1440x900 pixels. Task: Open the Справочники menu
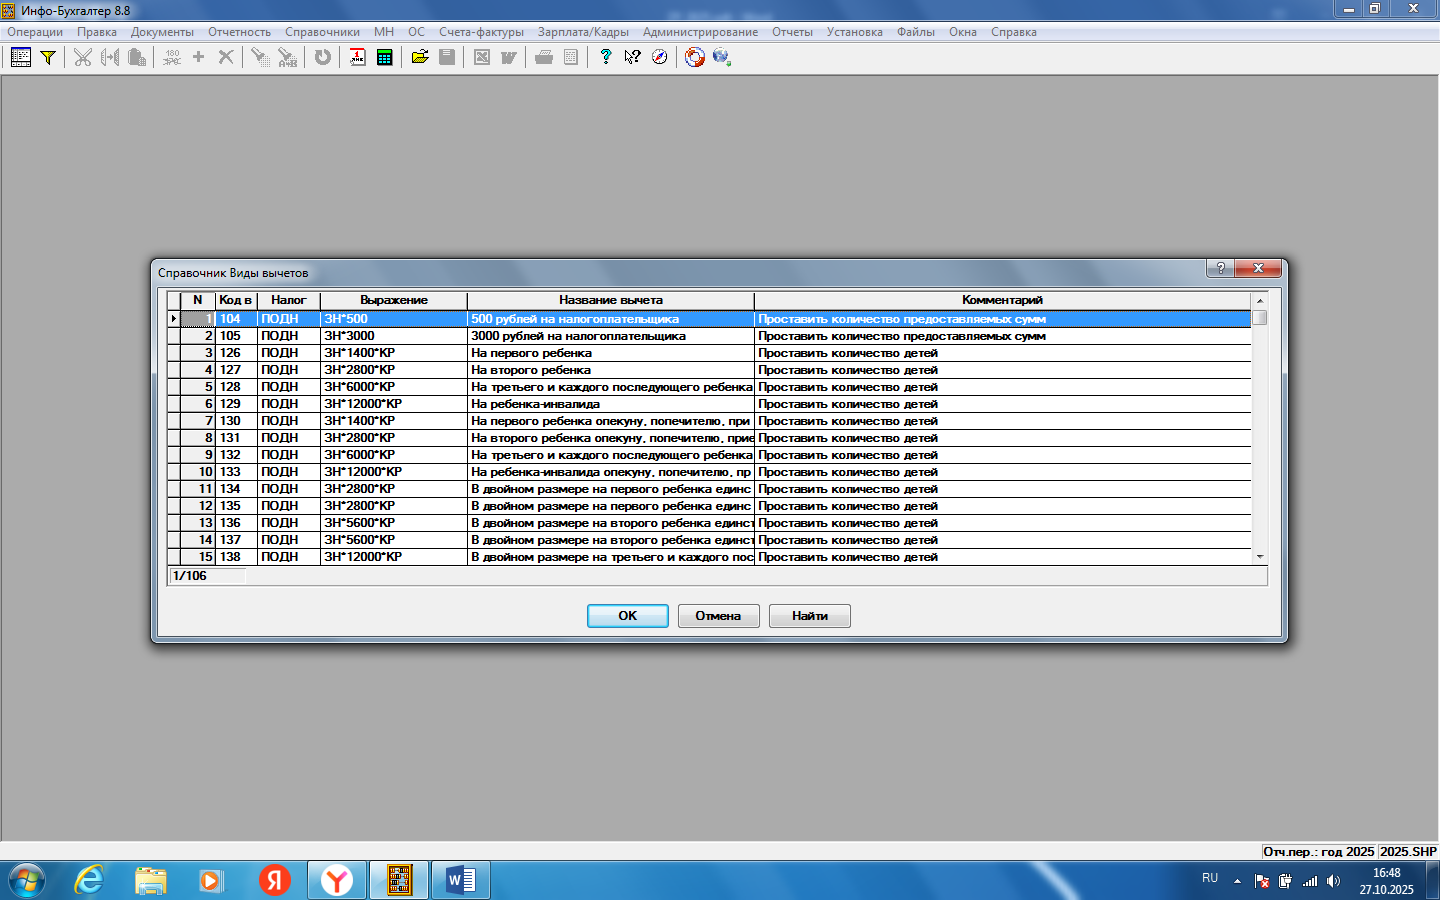click(322, 32)
